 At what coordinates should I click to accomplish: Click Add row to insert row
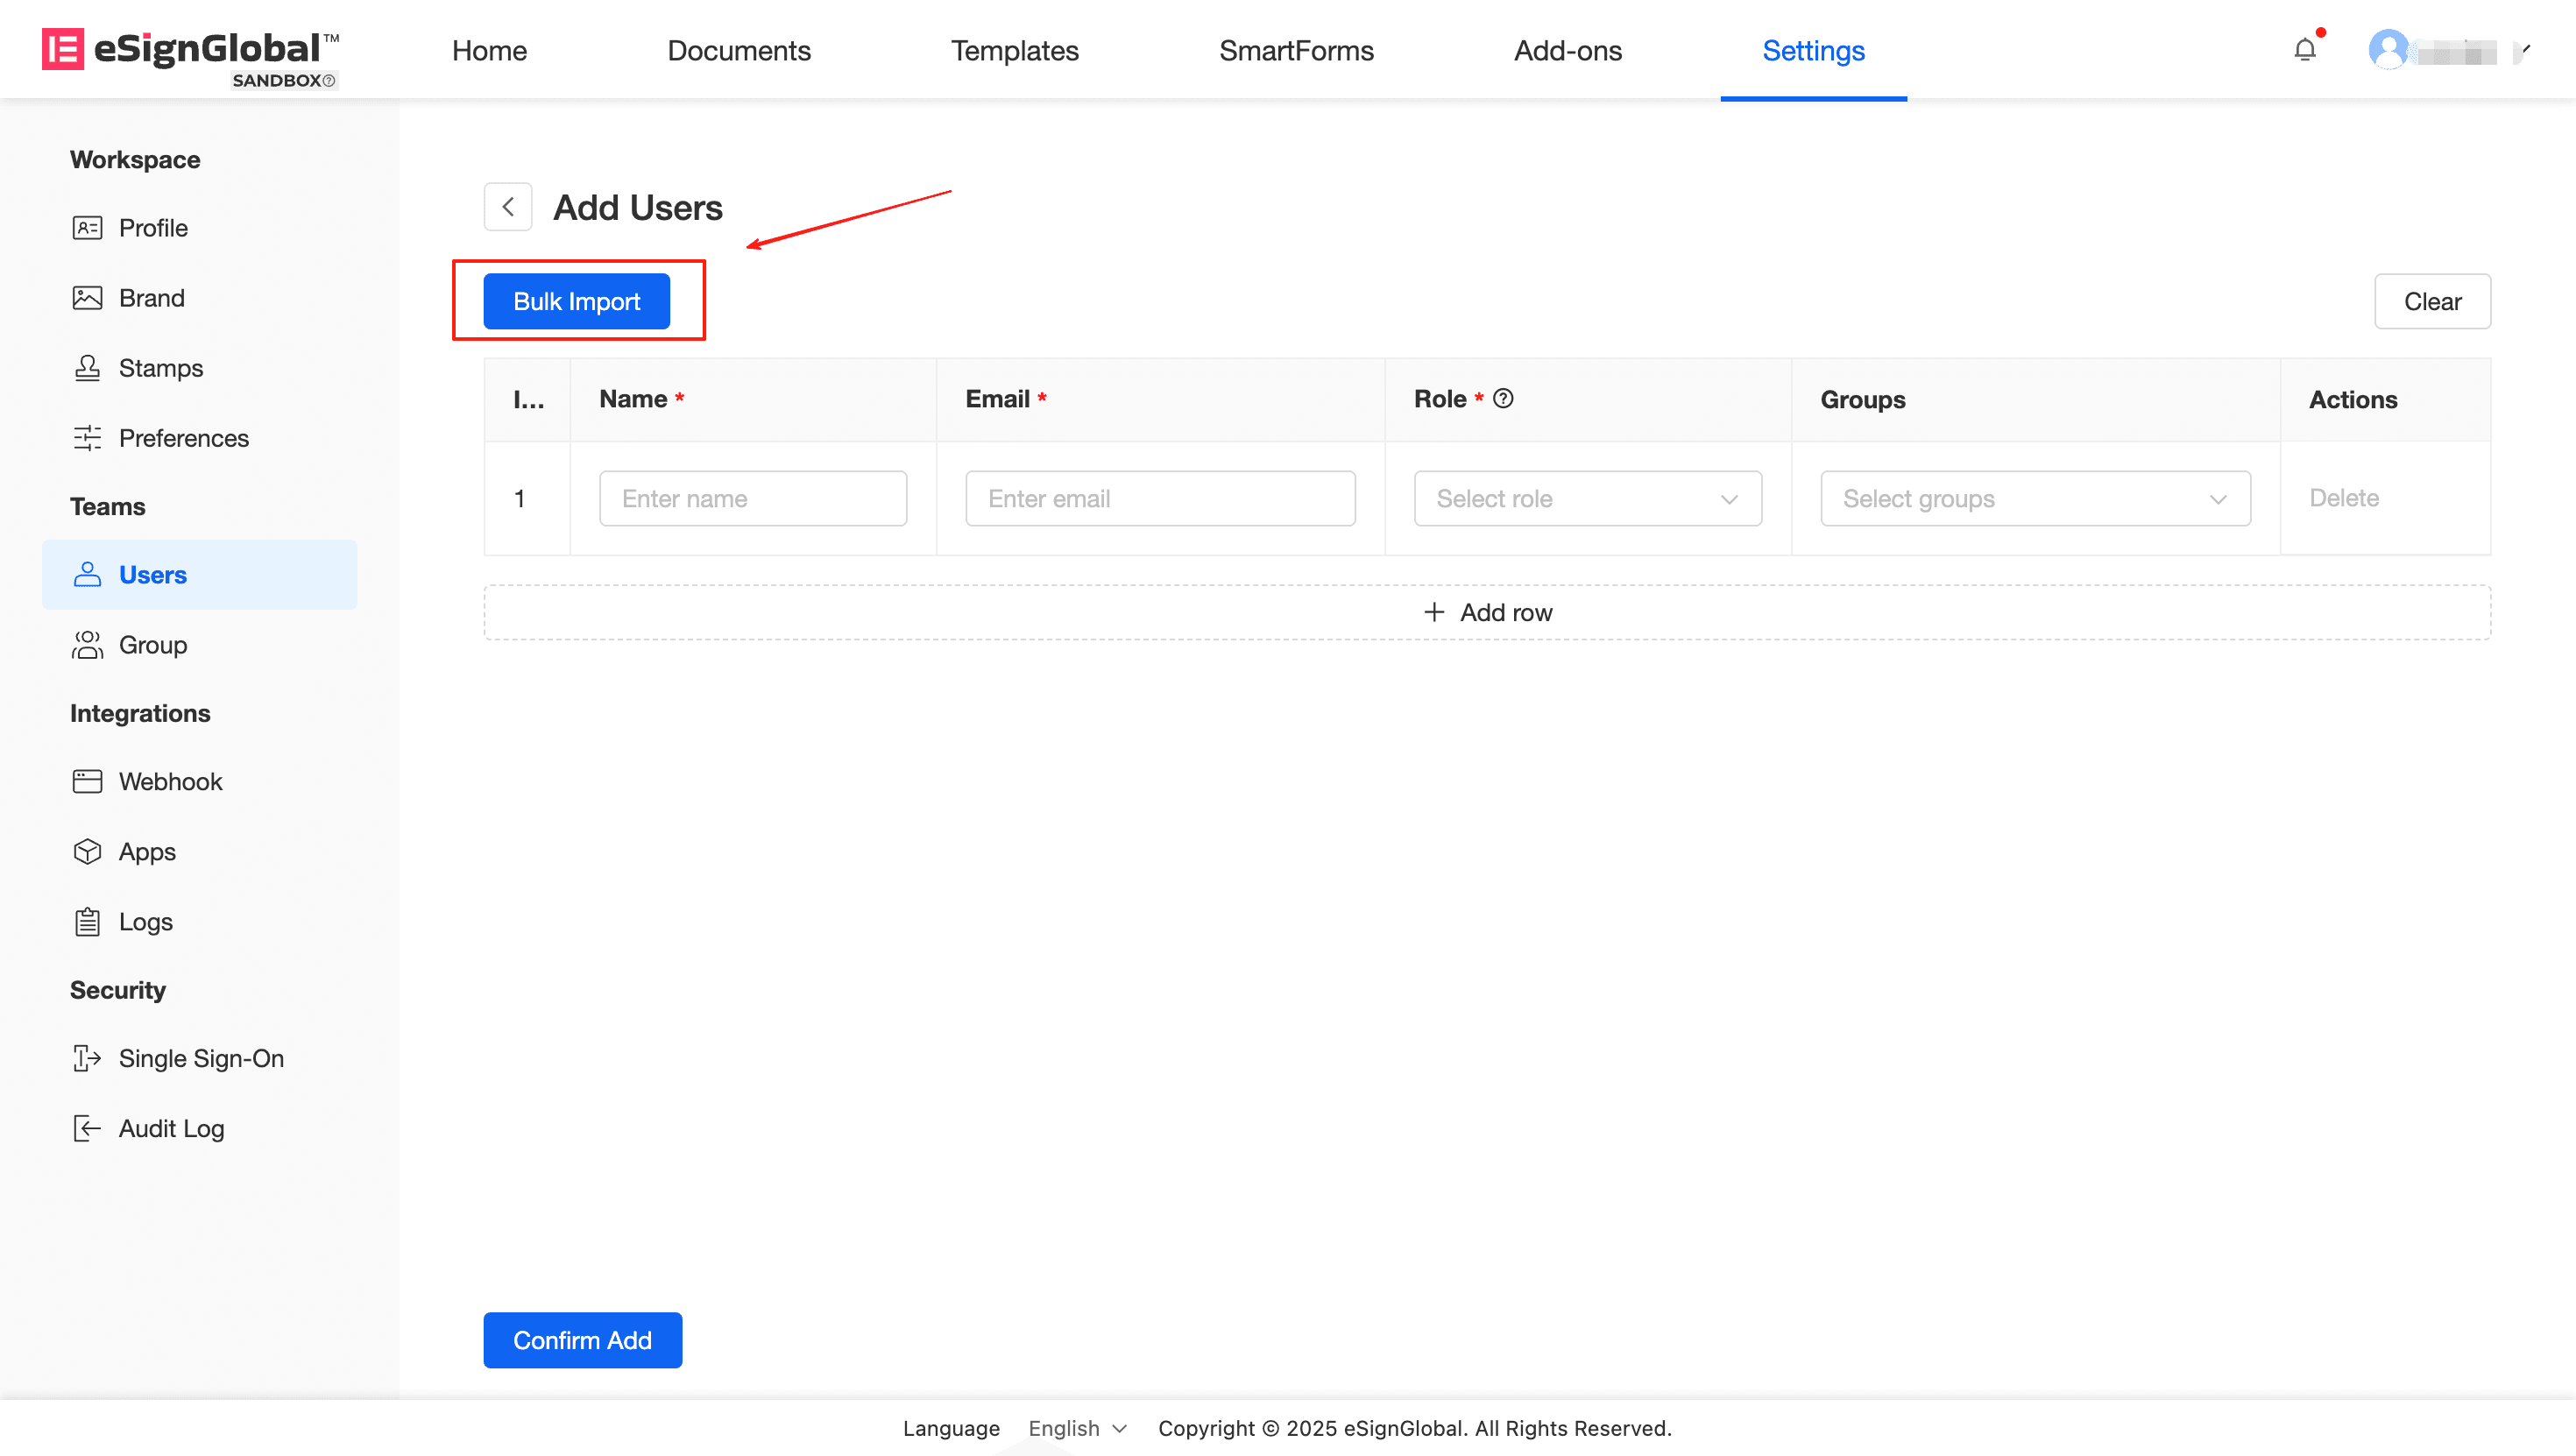pyautogui.click(x=1487, y=612)
